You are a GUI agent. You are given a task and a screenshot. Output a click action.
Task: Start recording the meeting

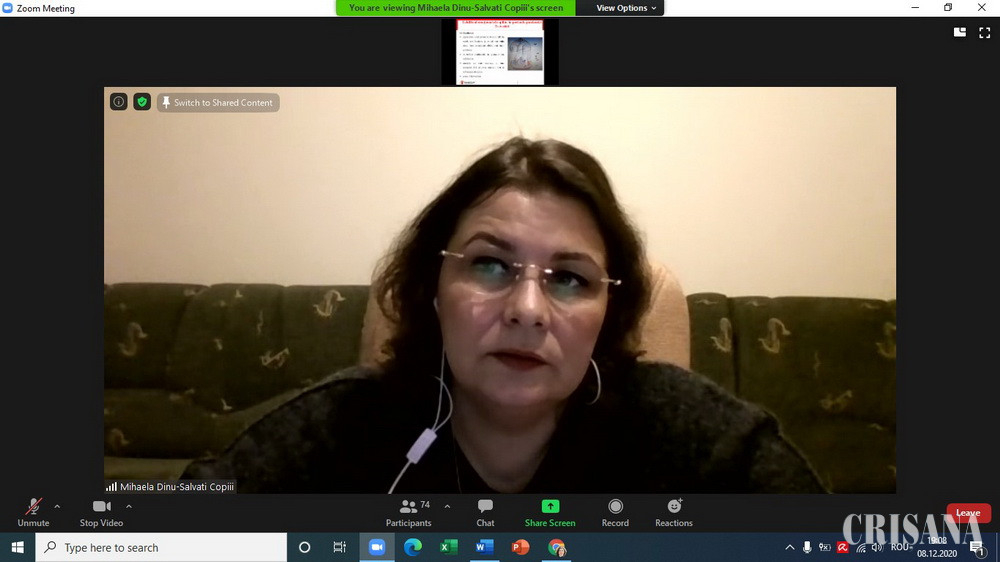615,511
